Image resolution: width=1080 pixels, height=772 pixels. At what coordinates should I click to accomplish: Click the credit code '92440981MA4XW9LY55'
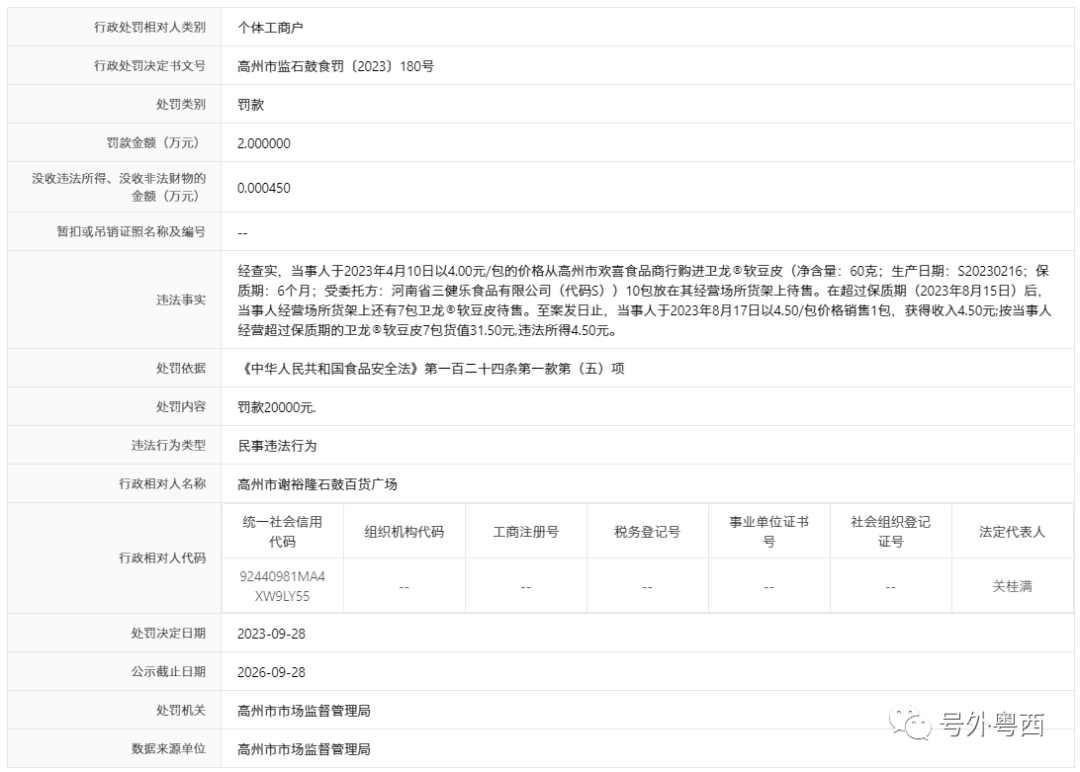(x=282, y=586)
